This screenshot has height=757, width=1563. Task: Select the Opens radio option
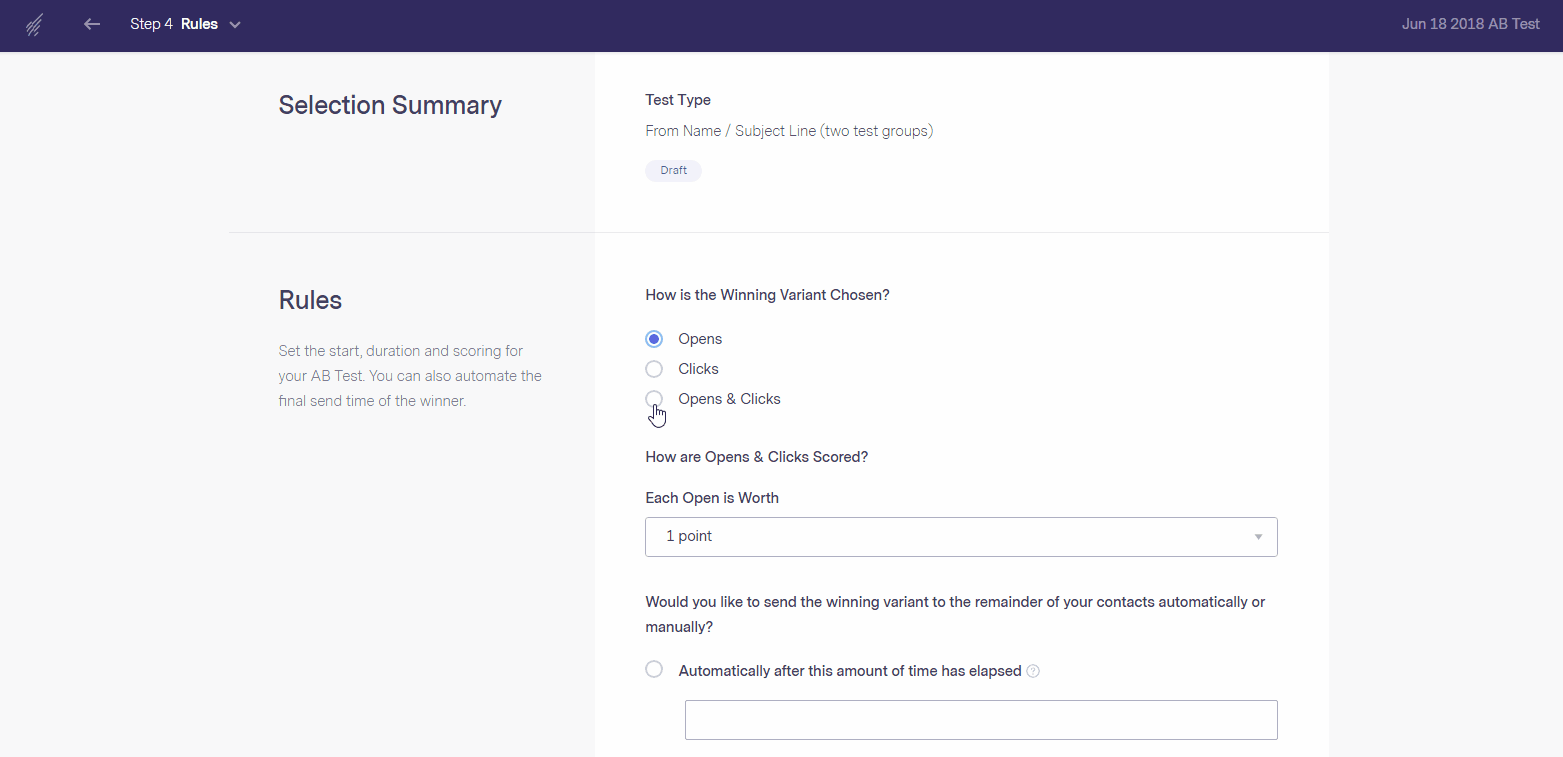(x=654, y=339)
